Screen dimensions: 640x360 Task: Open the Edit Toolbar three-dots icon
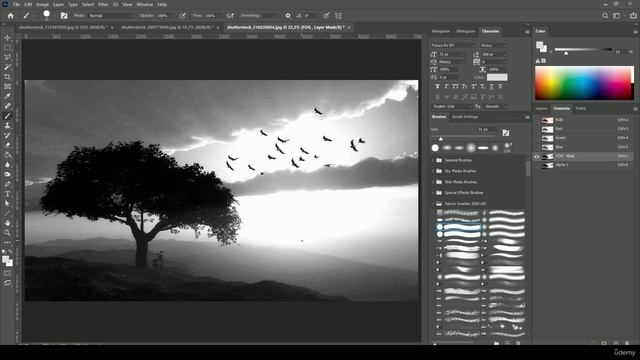coord(7,243)
